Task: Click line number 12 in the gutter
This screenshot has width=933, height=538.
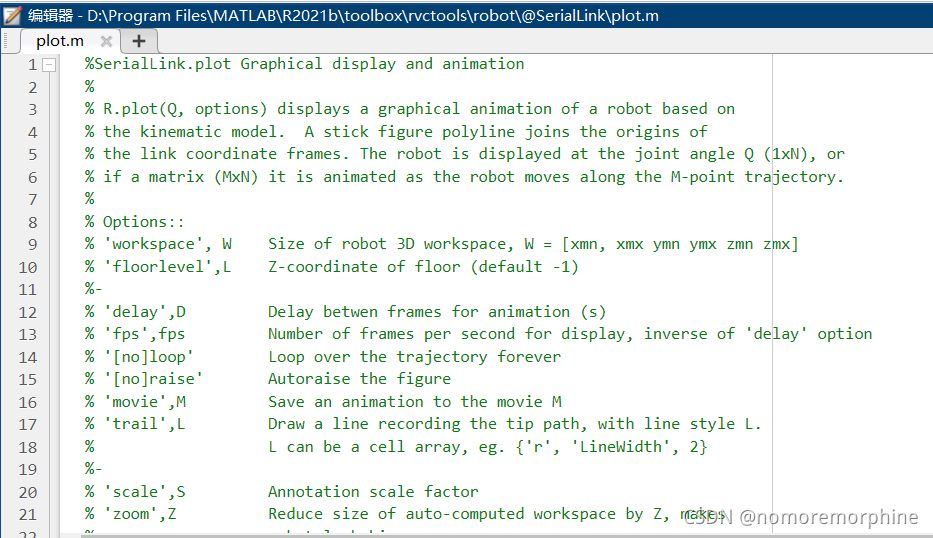Action: 27,312
